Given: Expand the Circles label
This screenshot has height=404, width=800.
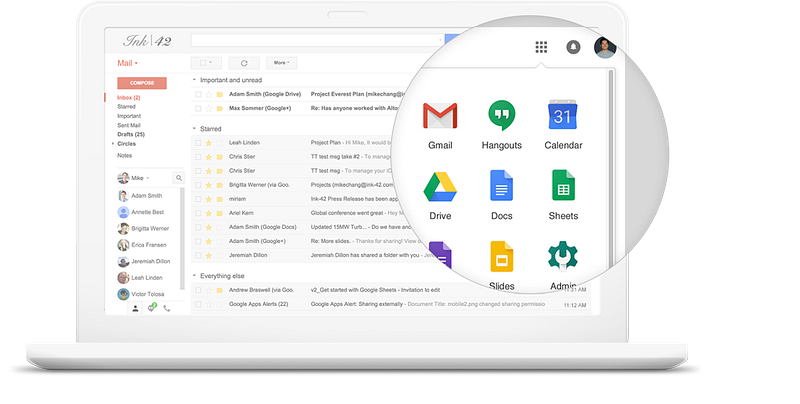Looking at the screenshot, I should (x=113, y=144).
